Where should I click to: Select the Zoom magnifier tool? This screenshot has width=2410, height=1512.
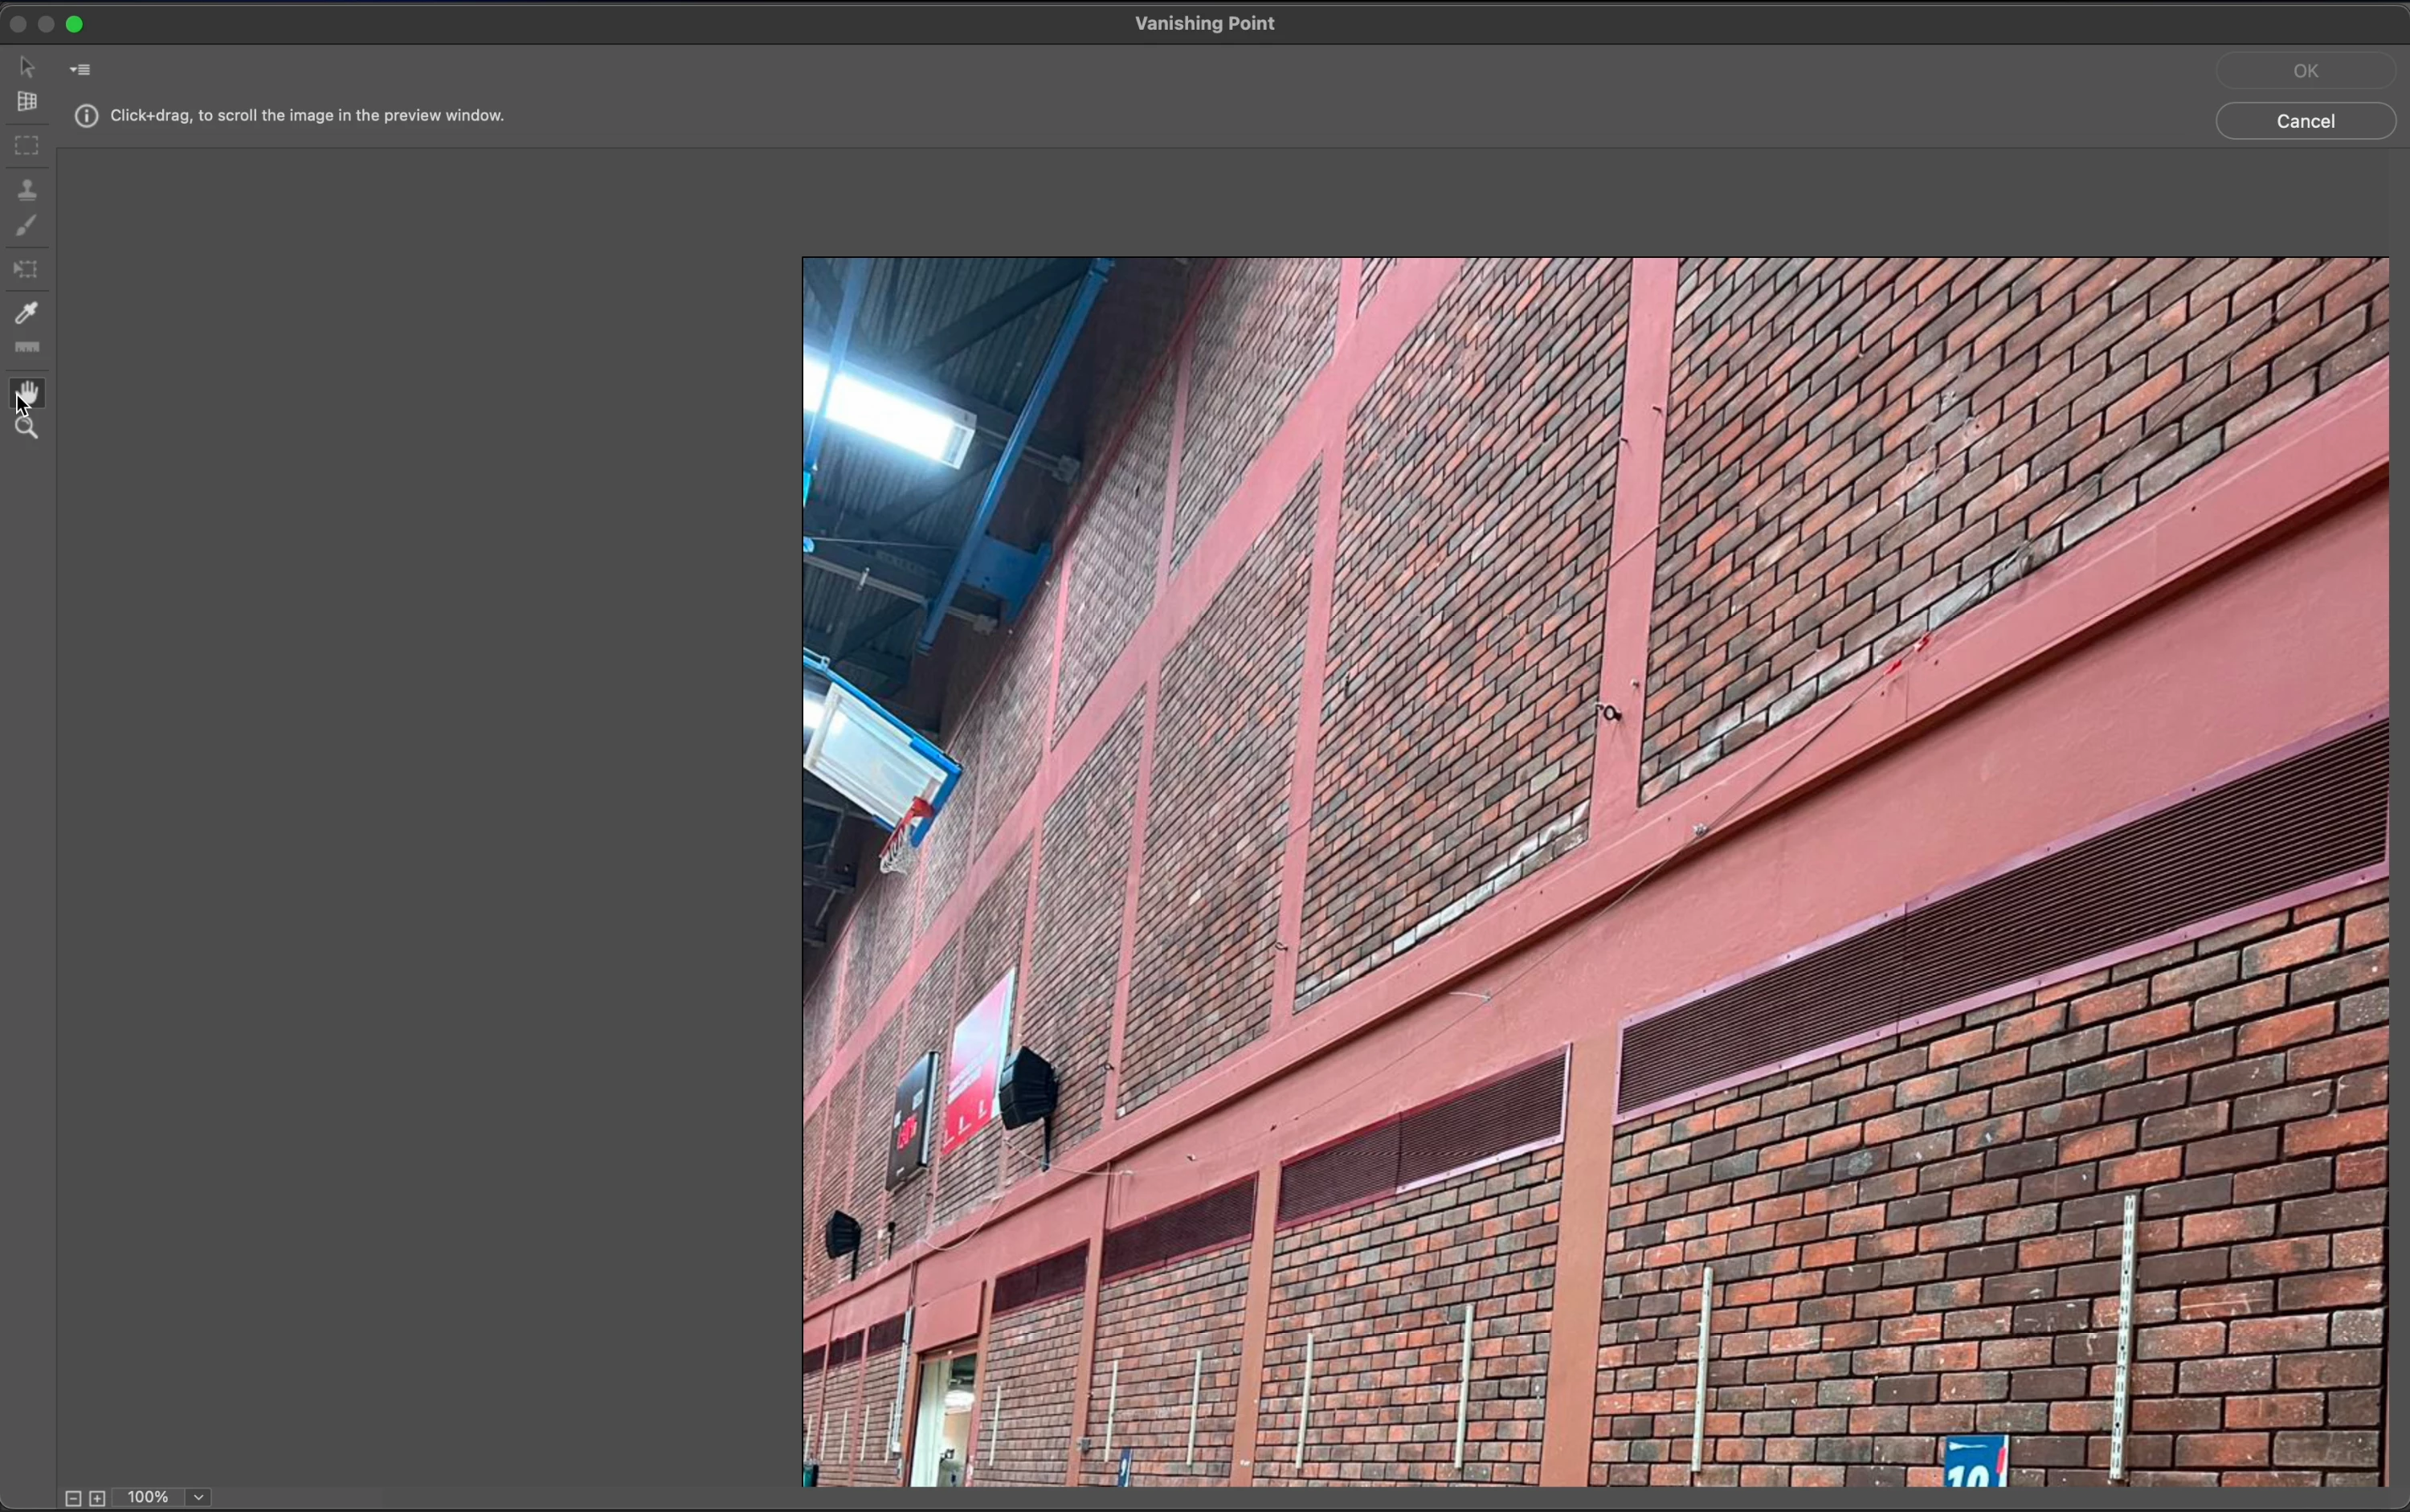[27, 429]
